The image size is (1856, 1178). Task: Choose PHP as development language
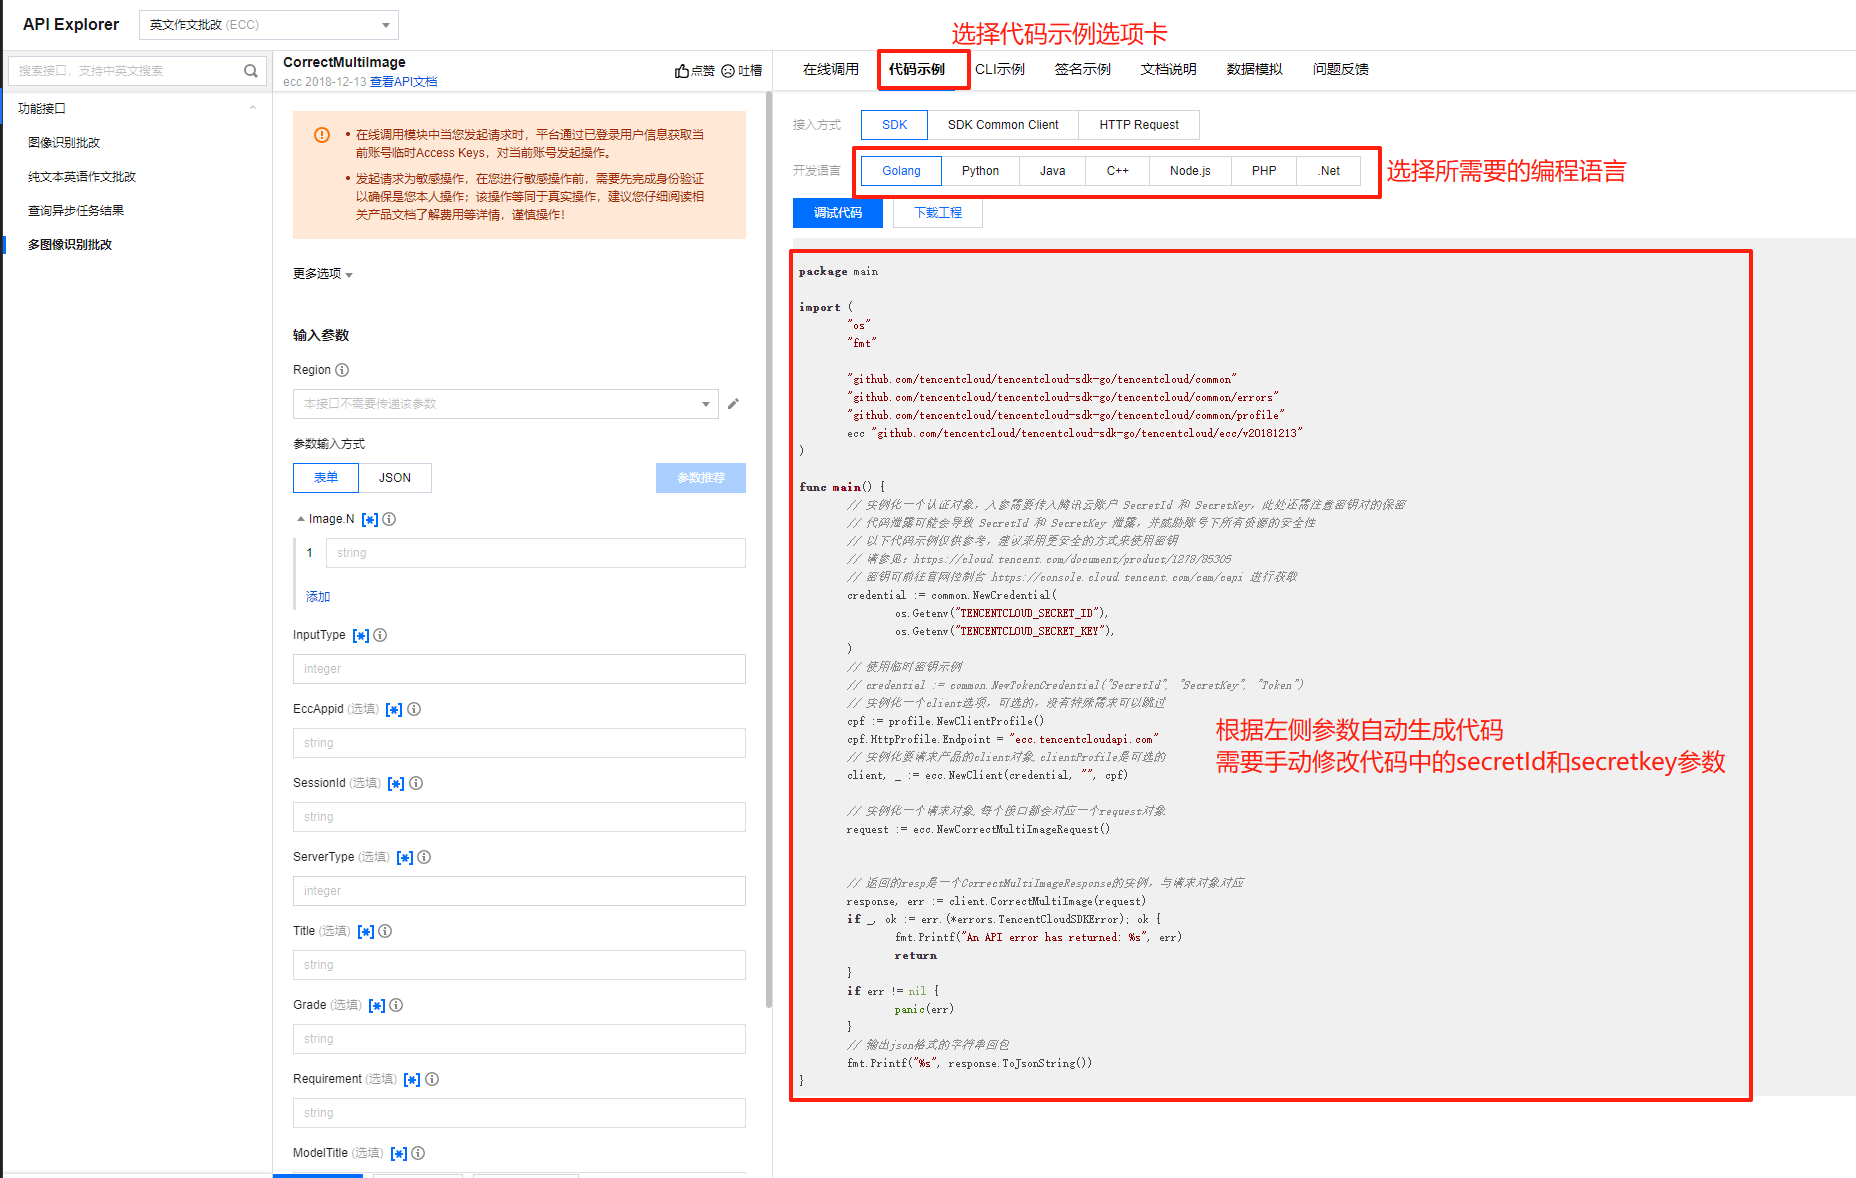(1264, 171)
